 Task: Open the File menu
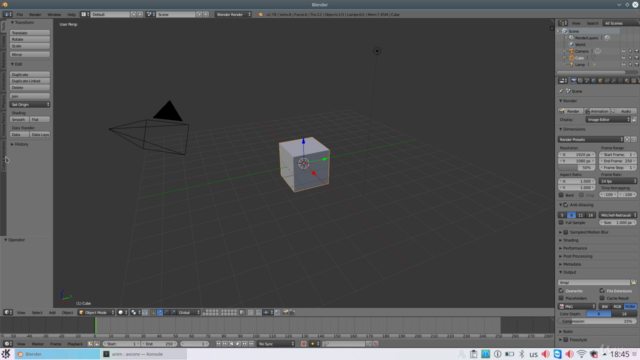(20, 14)
